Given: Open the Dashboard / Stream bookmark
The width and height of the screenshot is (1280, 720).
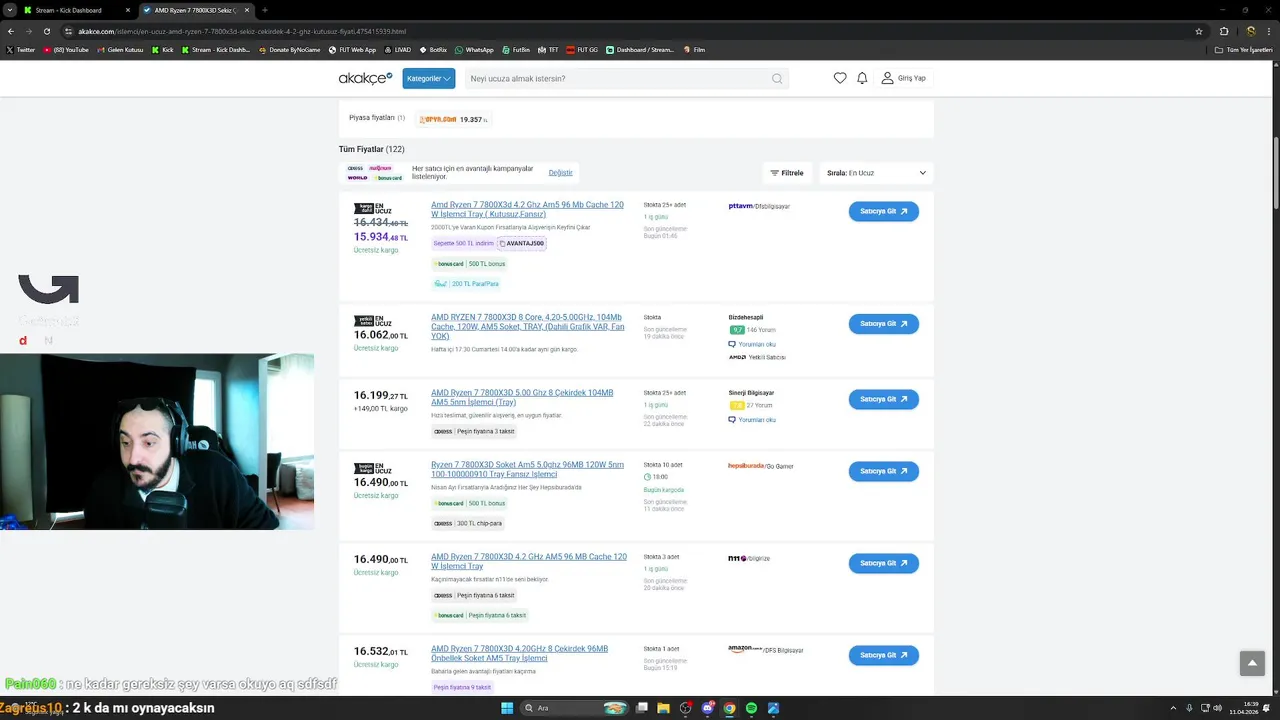Looking at the screenshot, I should pos(641,49).
